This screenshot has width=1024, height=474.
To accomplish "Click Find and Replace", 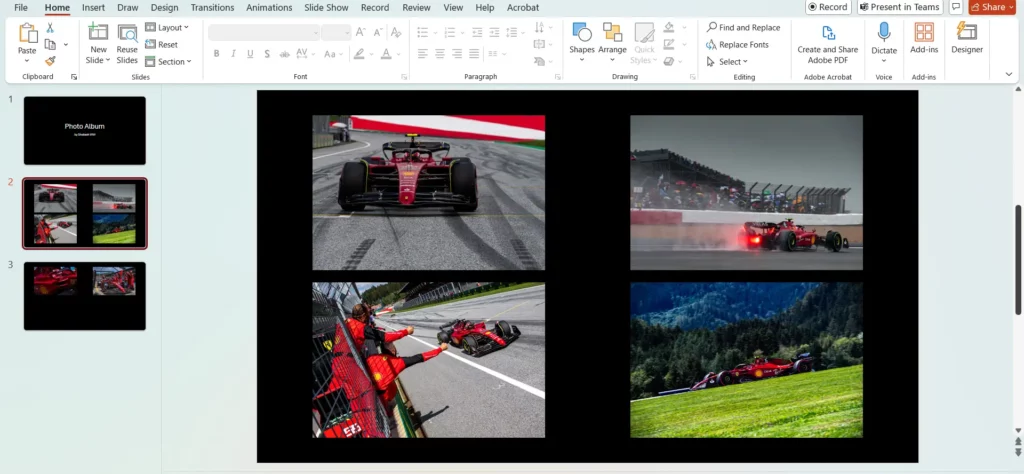I will [743, 28].
